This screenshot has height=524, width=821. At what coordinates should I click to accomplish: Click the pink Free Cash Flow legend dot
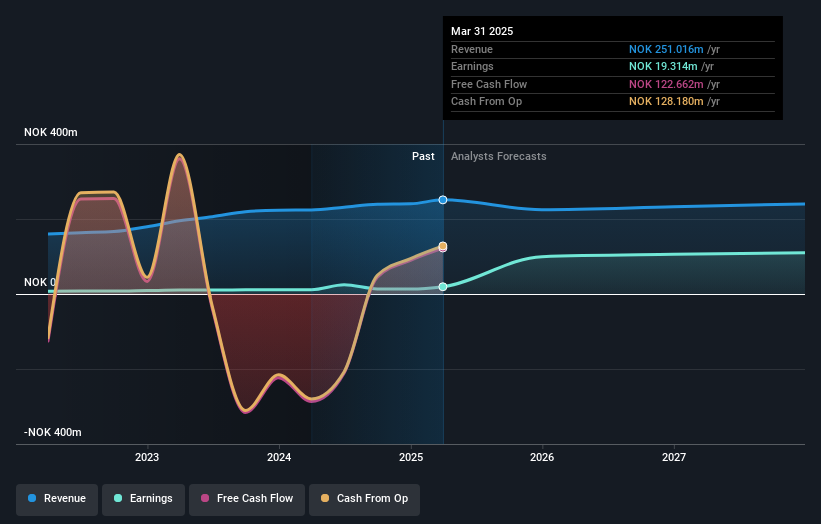205,498
